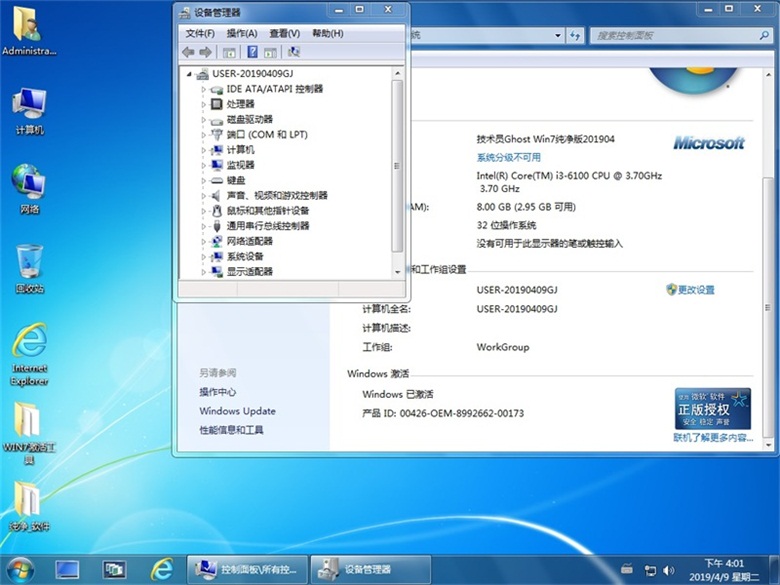Viewport: 780px width, 585px height.
Task: Select the Internet Explorer desktop icon
Action: click(29, 352)
